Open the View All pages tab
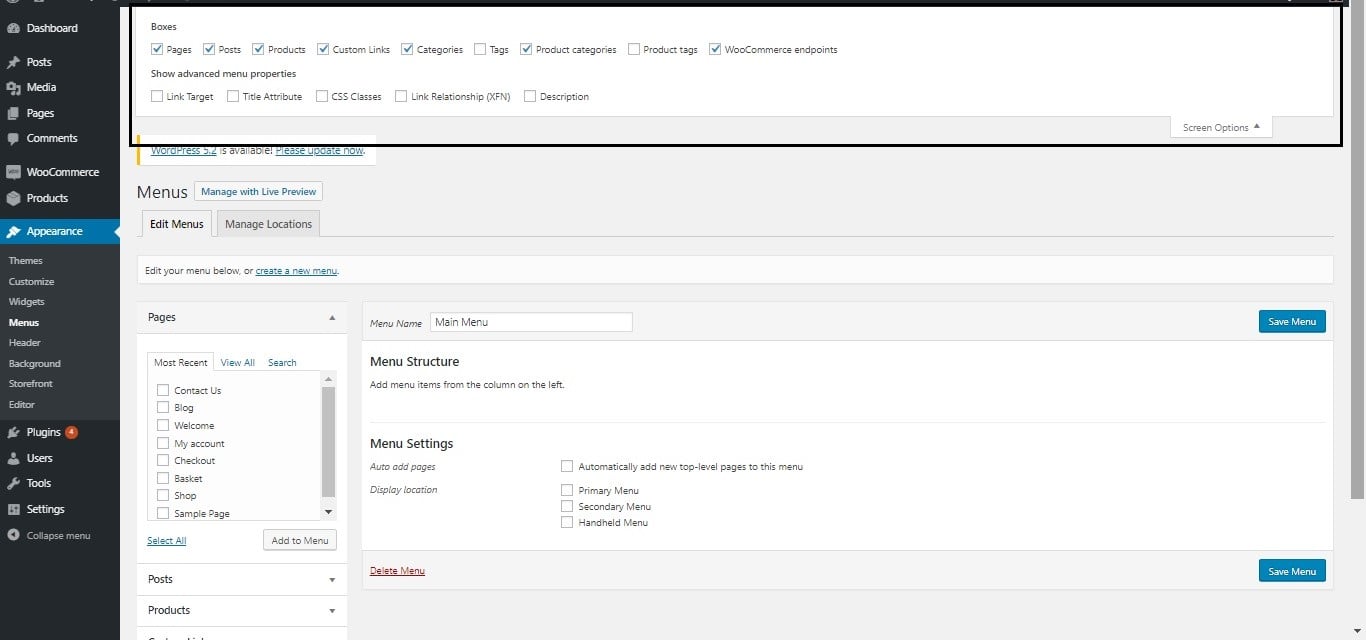Screen dimensions: 1366x640 coord(238,362)
